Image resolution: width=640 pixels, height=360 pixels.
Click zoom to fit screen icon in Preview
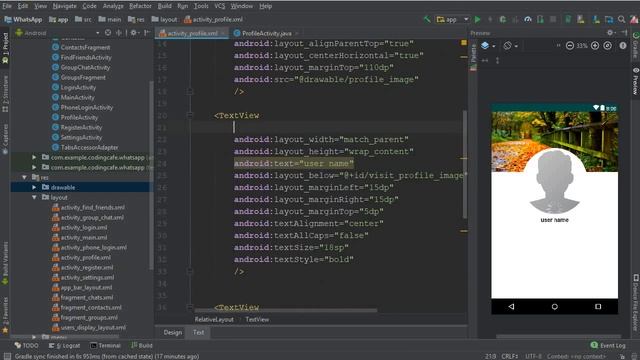(608, 46)
